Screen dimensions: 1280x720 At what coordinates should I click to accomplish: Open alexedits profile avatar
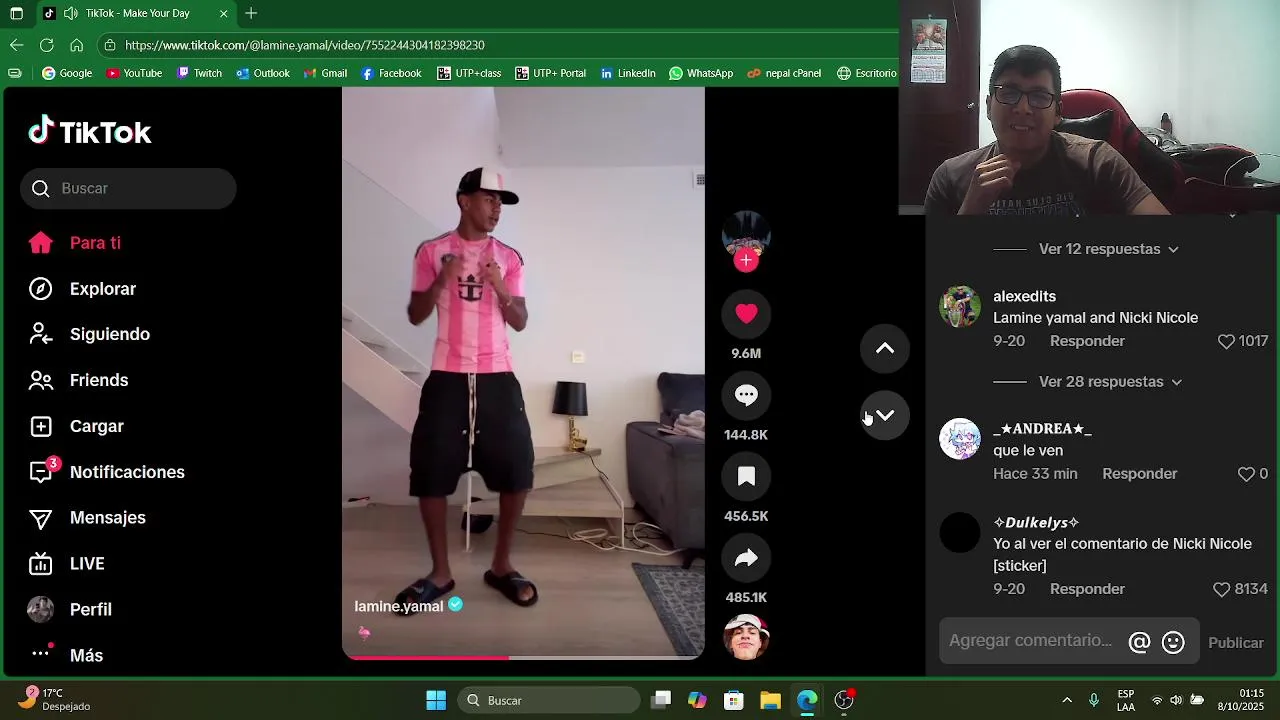click(960, 306)
